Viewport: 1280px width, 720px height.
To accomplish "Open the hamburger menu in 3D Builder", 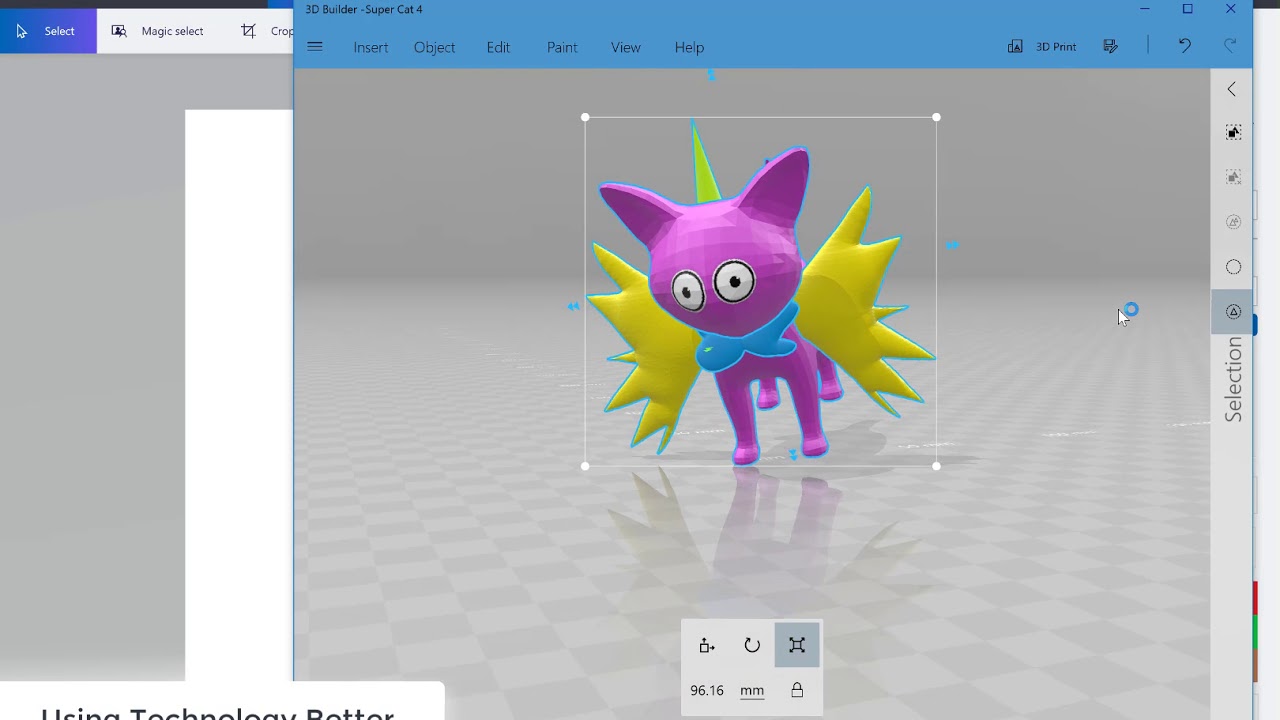I will (x=315, y=47).
